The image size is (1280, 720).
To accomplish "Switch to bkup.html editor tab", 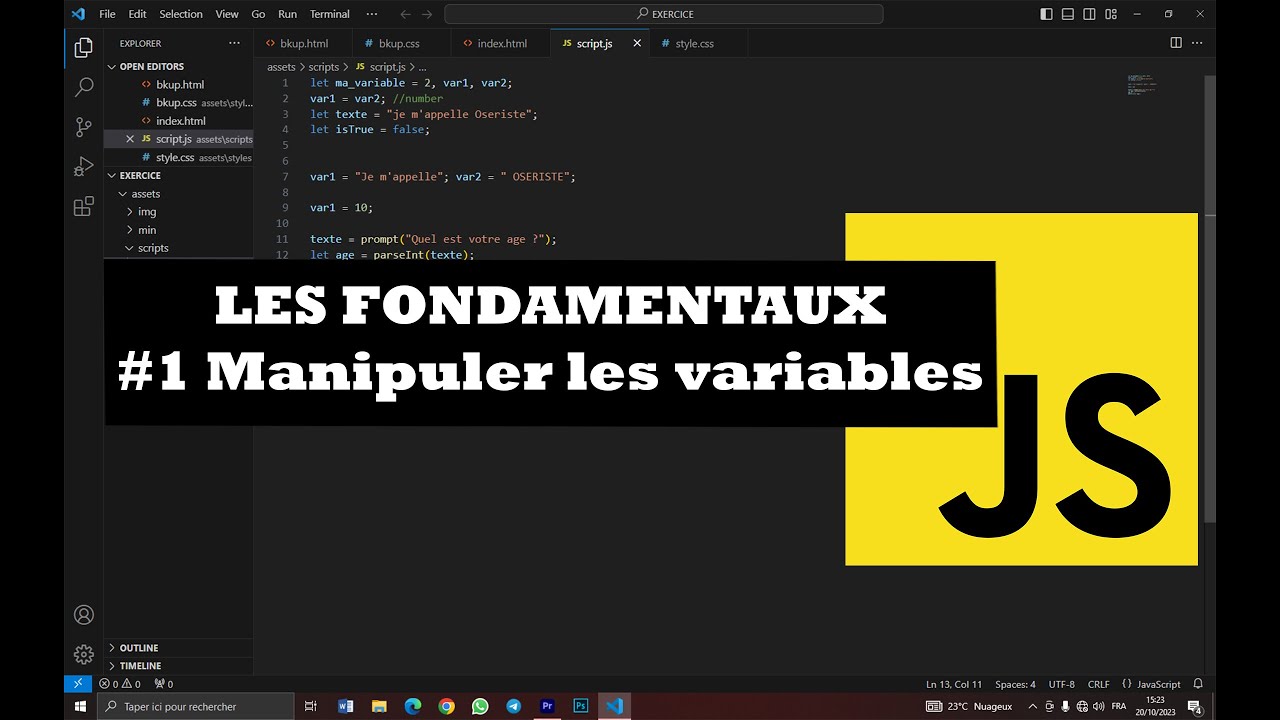I will coord(303,43).
